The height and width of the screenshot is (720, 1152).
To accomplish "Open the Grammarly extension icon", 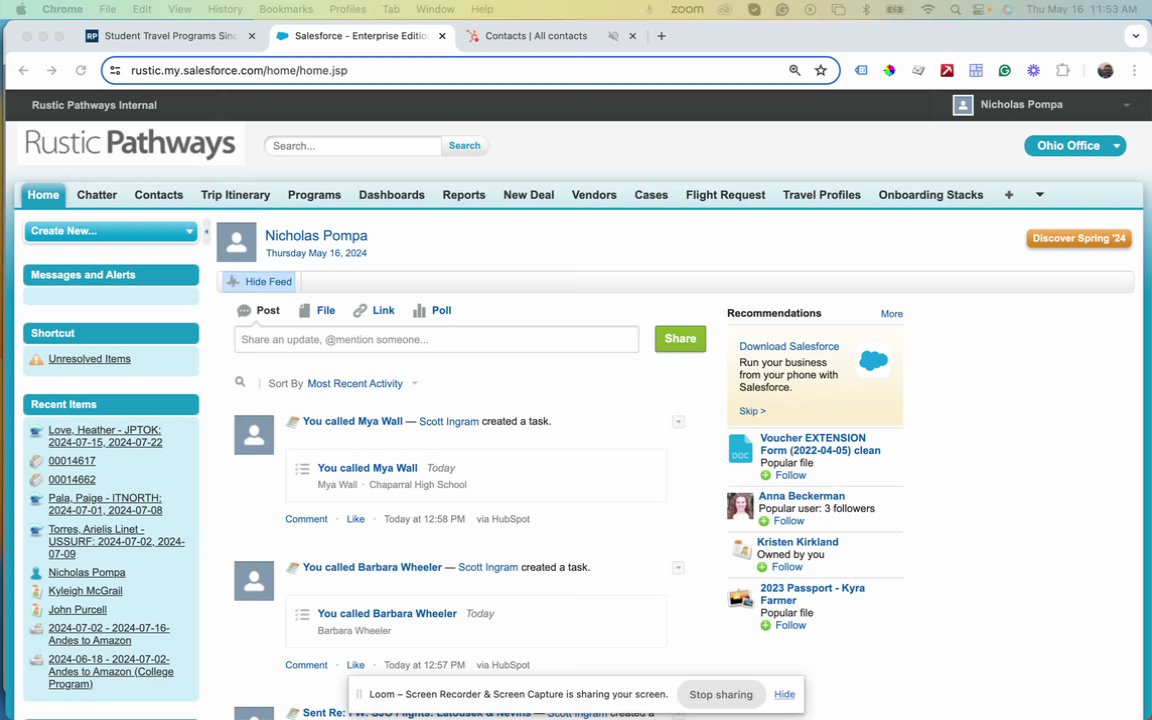I will (x=1004, y=71).
